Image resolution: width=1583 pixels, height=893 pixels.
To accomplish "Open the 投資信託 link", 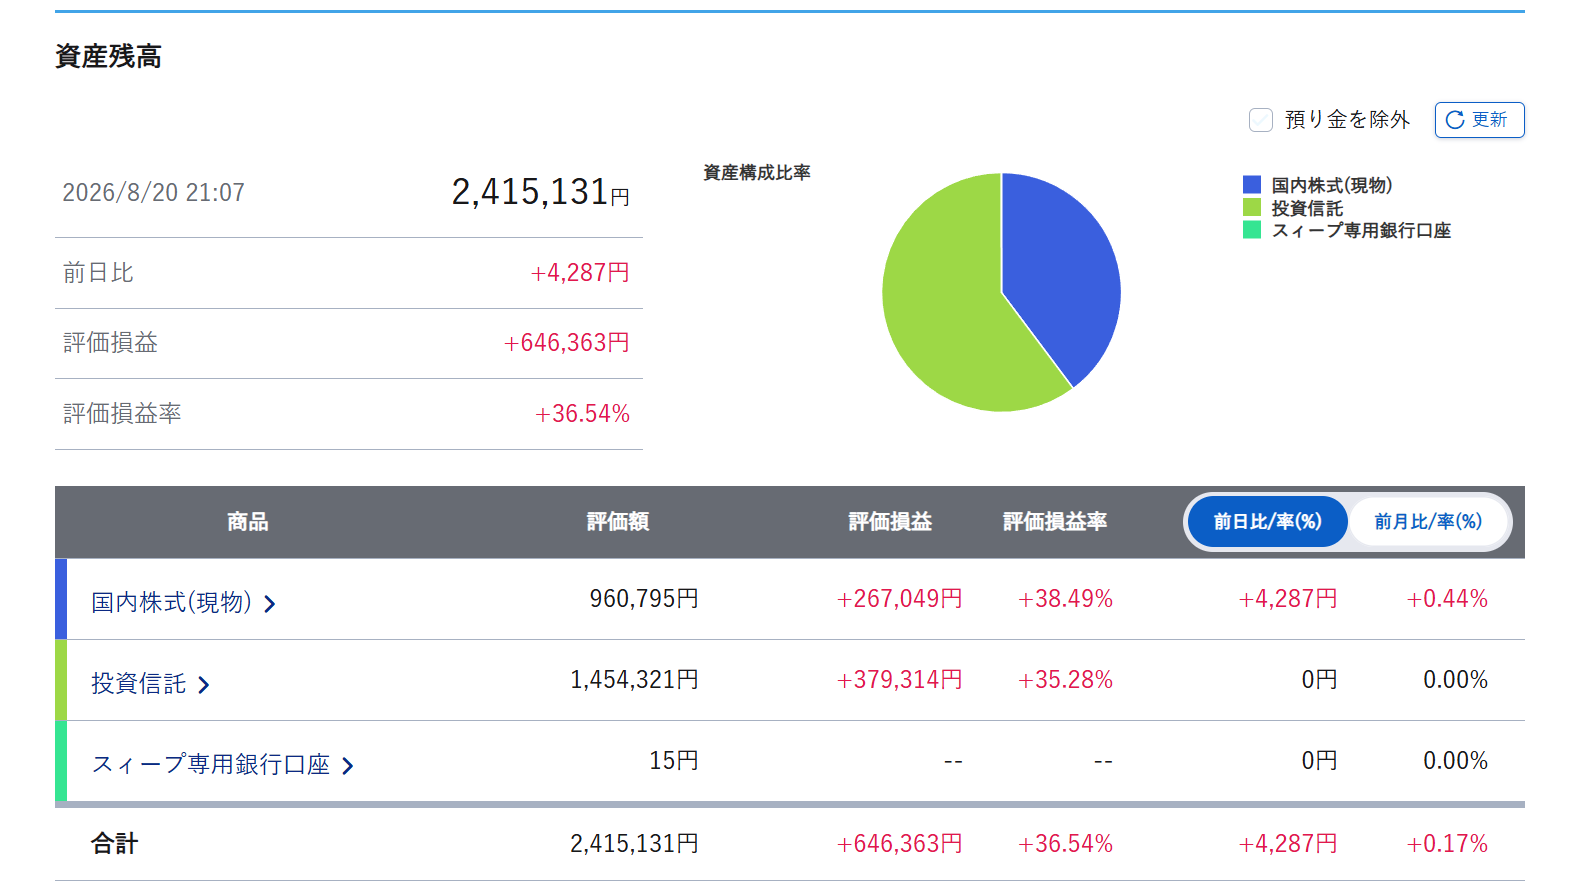I will coord(138,683).
